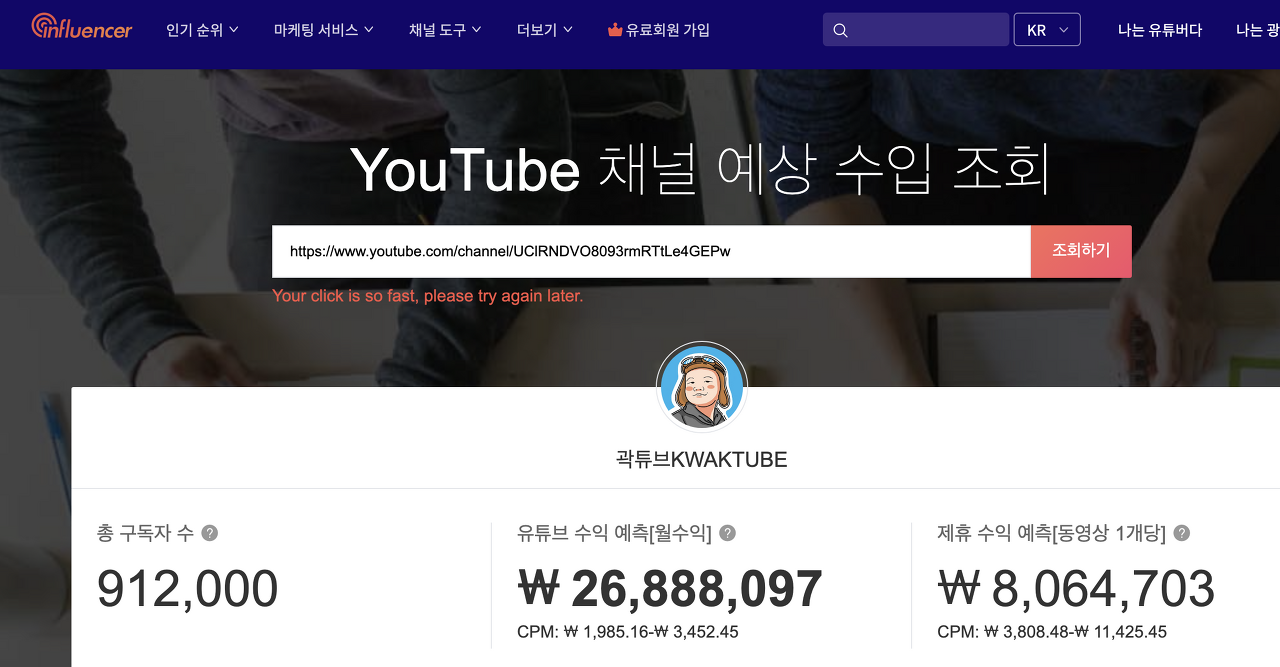Click the influencer logo
Screen dimensions: 1280x667
[x=82, y=27]
